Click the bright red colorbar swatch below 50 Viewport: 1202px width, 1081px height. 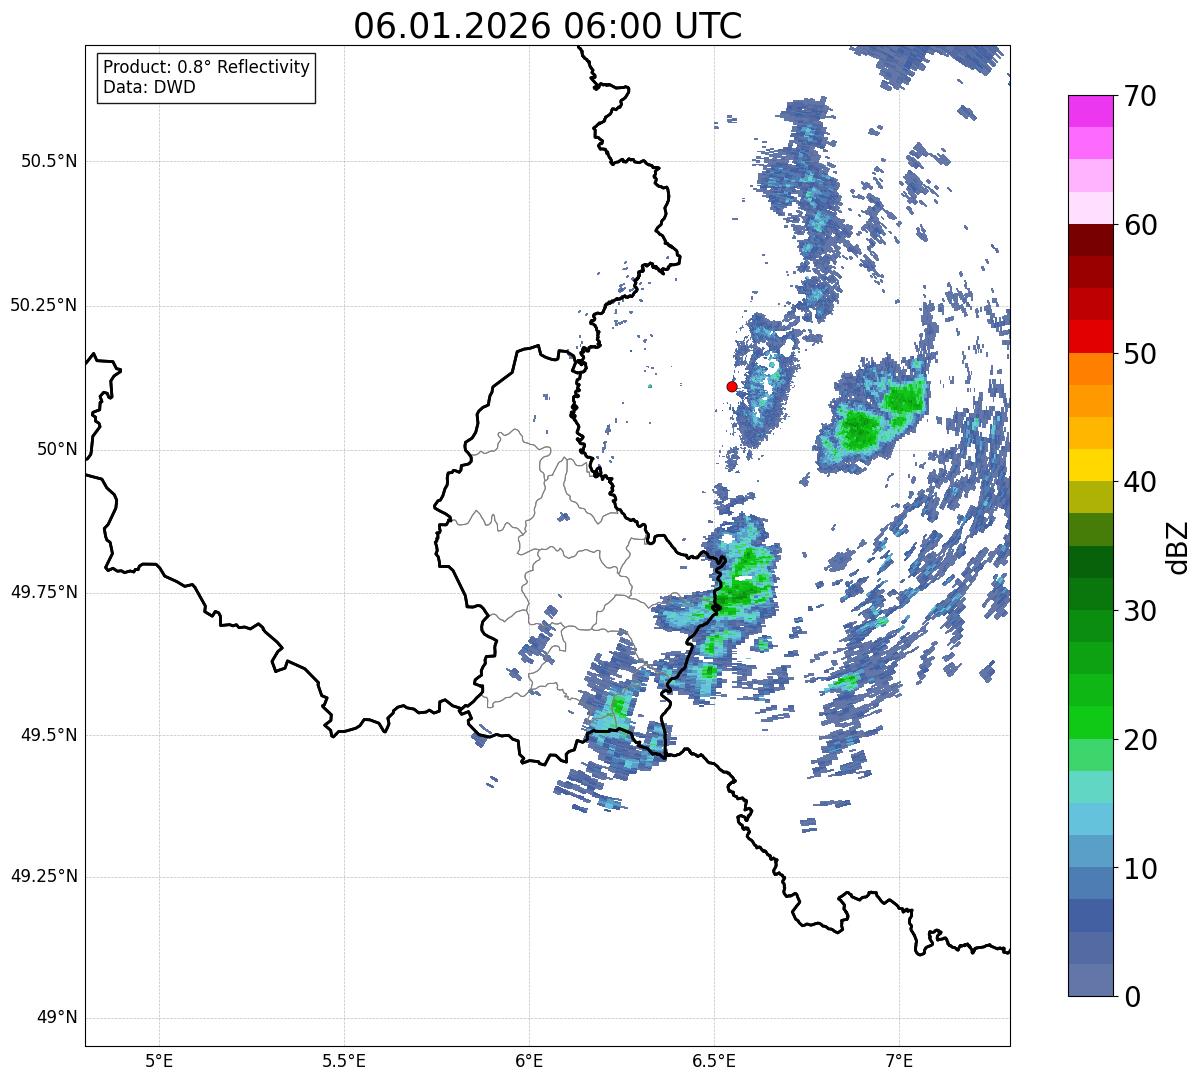[x=1090, y=336]
